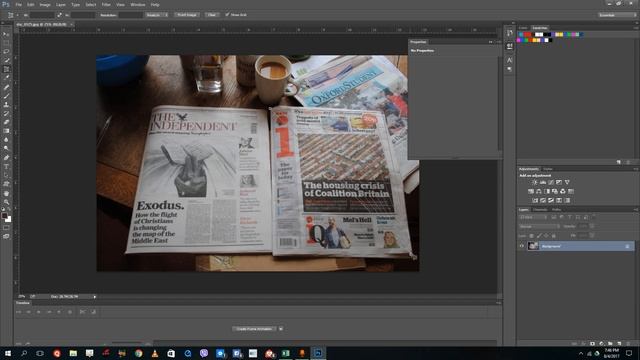Open the File menu
This screenshot has width=640, height=360.
[18, 4]
